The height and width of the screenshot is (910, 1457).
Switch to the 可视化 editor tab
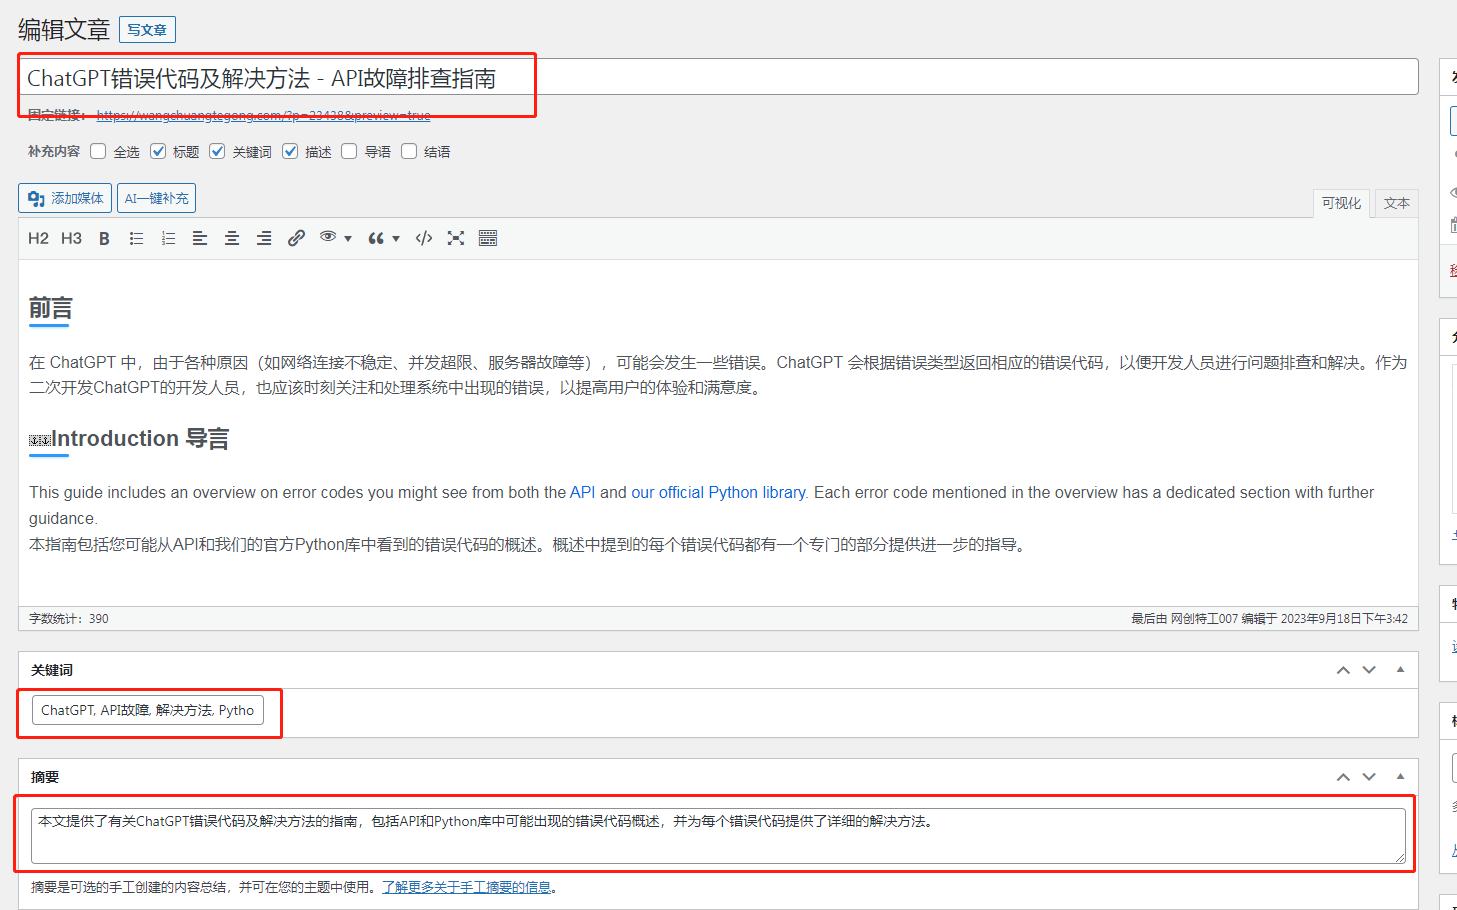(x=1341, y=203)
